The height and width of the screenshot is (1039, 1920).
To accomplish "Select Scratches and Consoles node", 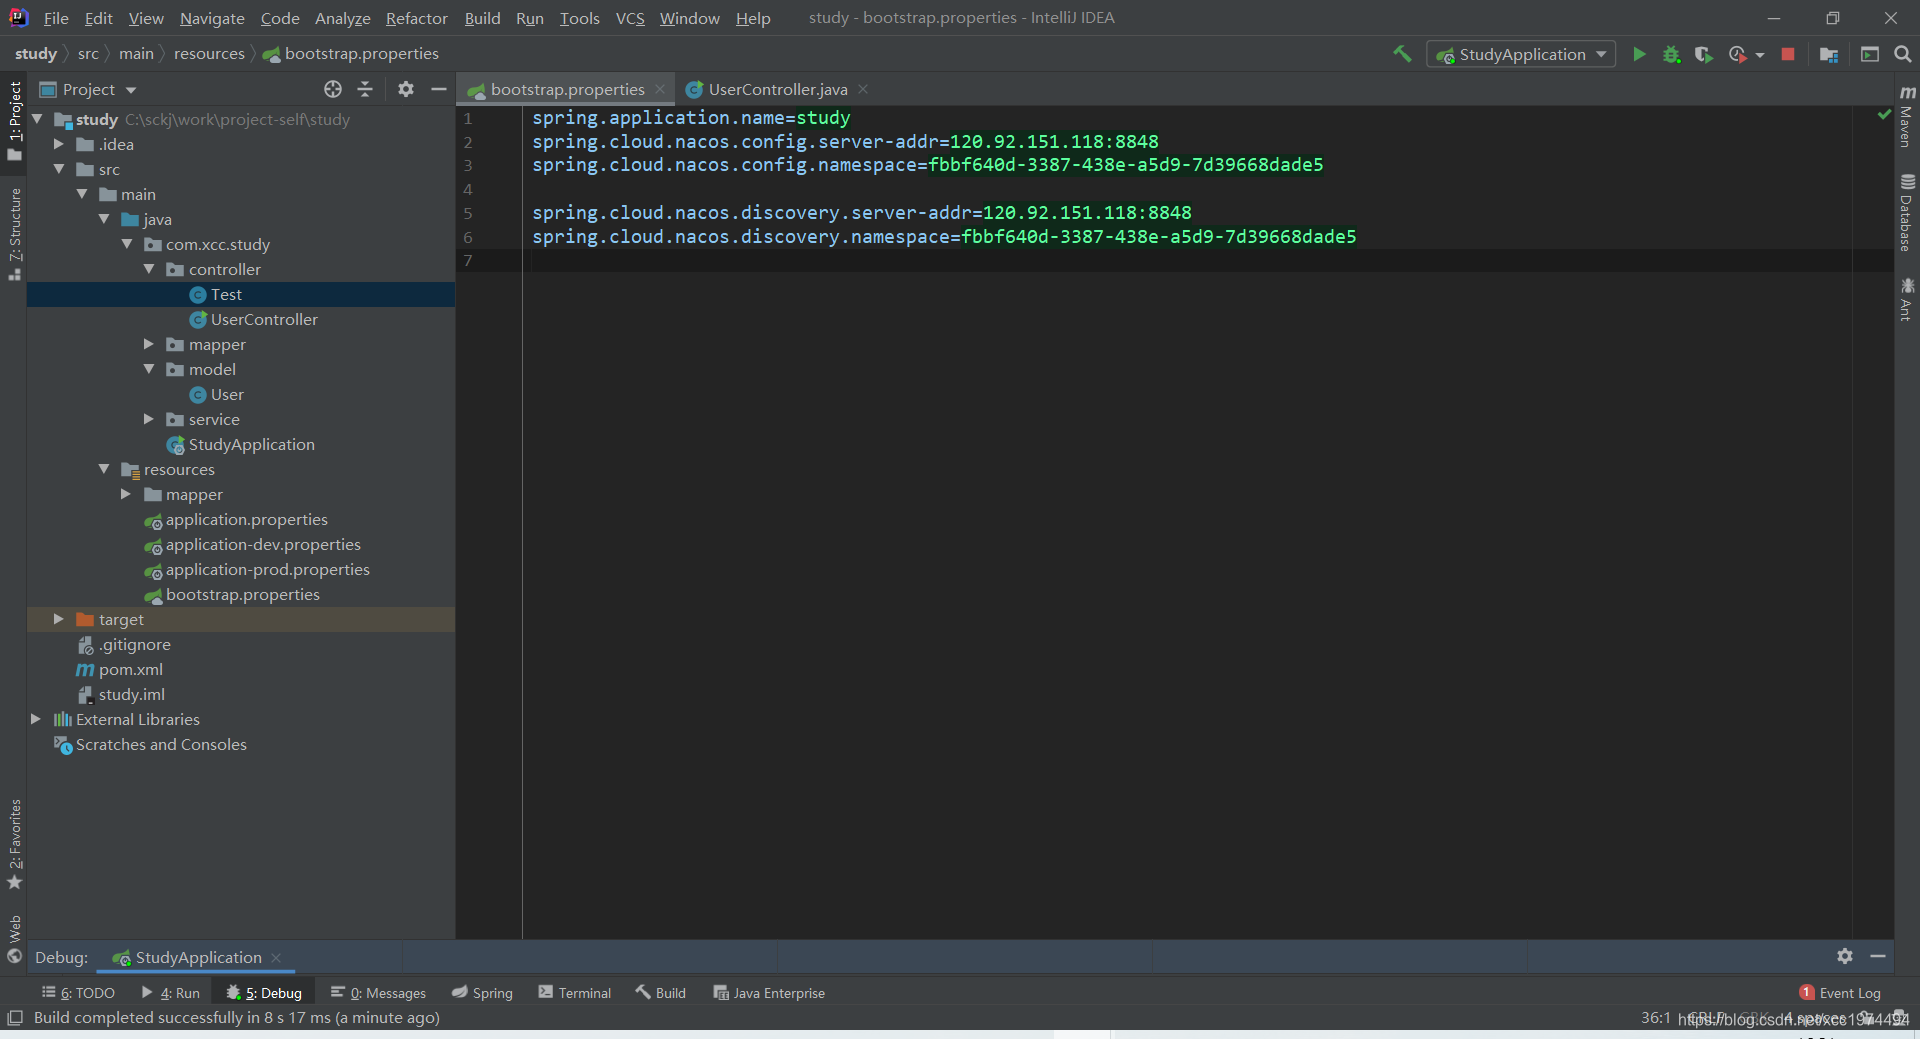I will click(x=161, y=744).
